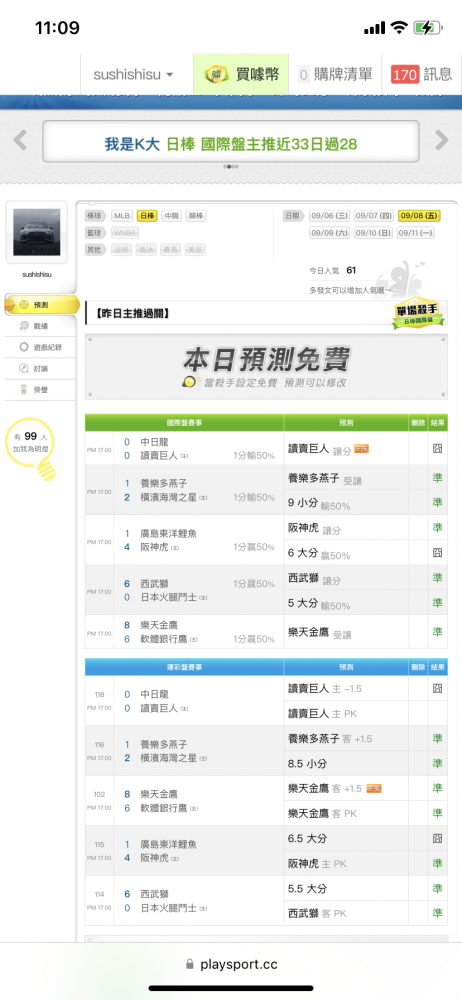Click the banner carousel page dots
The height and width of the screenshot is (1000, 462).
(231, 166)
